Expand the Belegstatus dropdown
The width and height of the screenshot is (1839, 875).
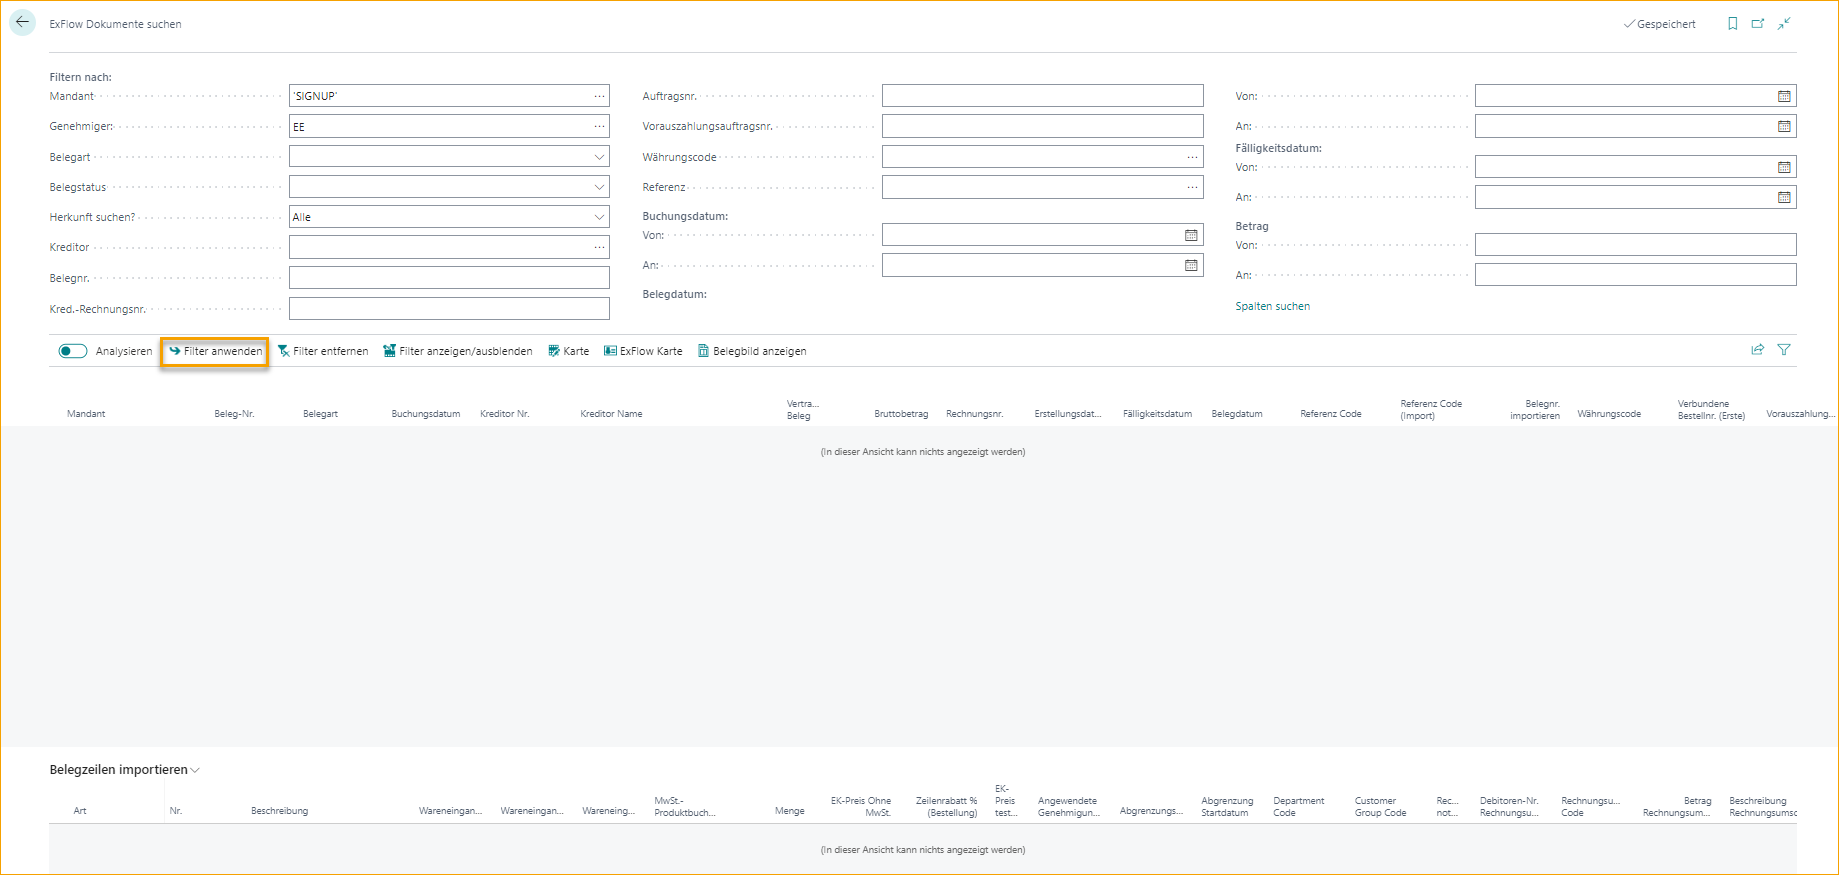(x=599, y=187)
